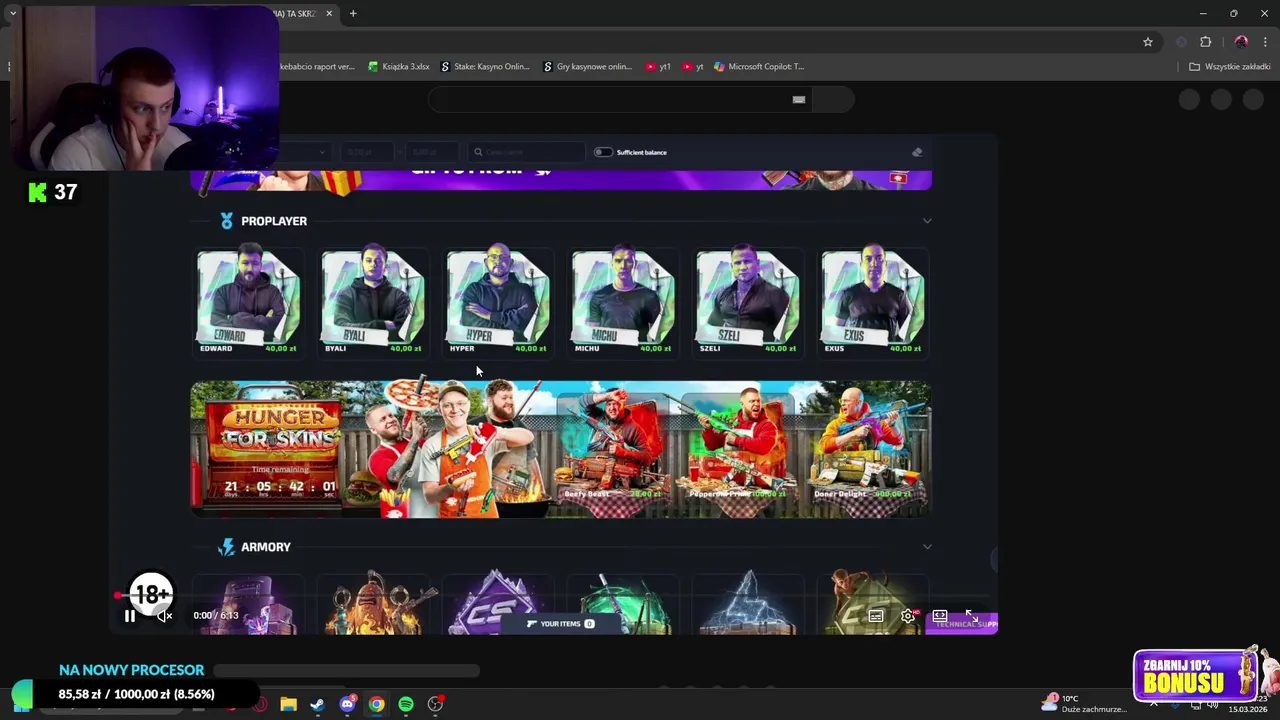Image resolution: width=1280 pixels, height=720 pixels.
Task: Open the 'Gry kasynowe onlin...' bookmark
Action: (x=587, y=67)
